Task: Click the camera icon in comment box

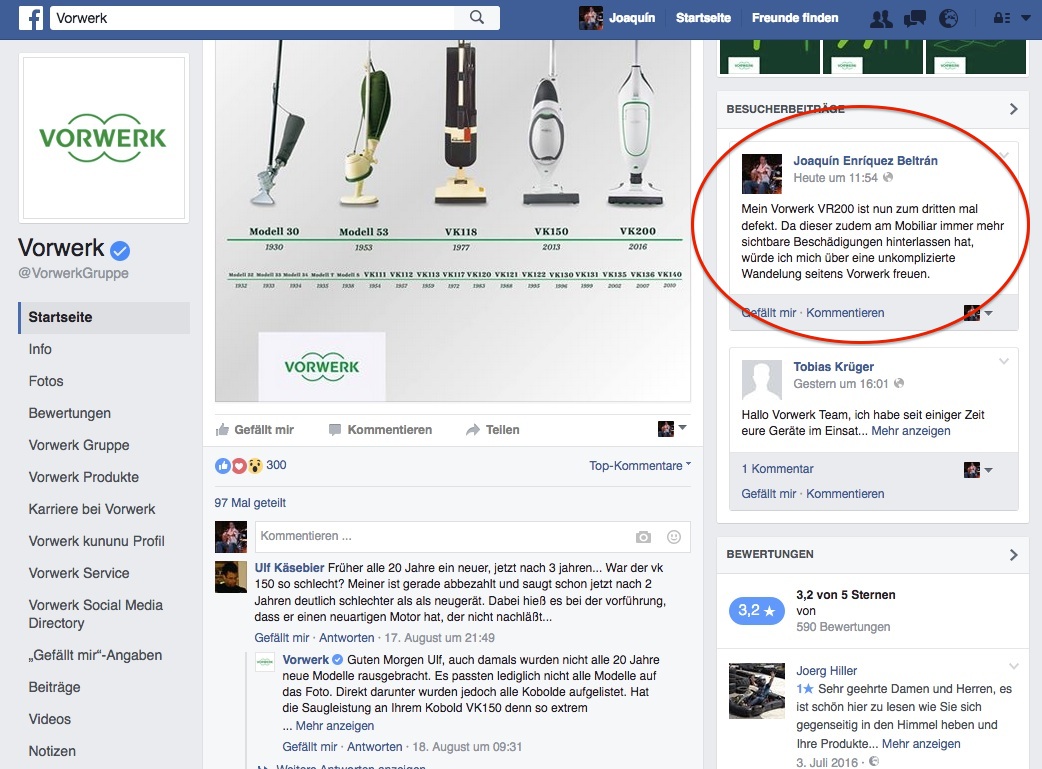Action: coord(643,537)
